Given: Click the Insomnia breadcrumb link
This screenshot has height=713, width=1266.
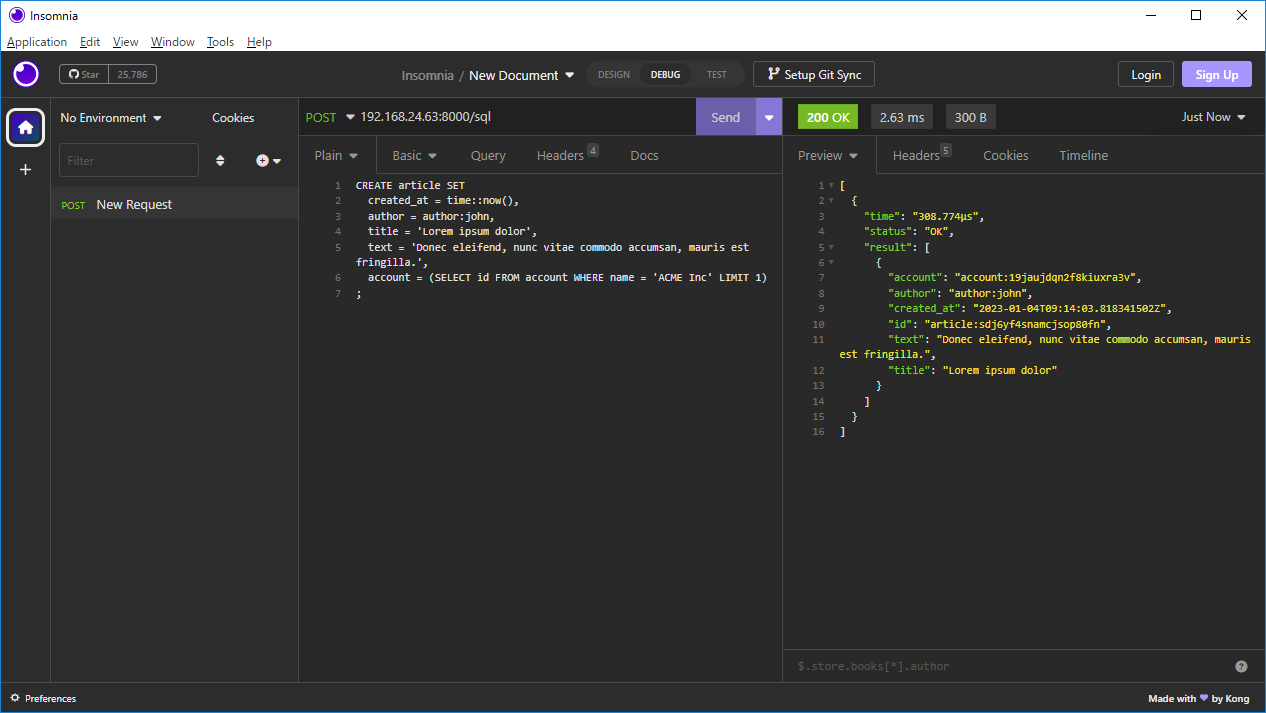Looking at the screenshot, I should [x=427, y=75].
